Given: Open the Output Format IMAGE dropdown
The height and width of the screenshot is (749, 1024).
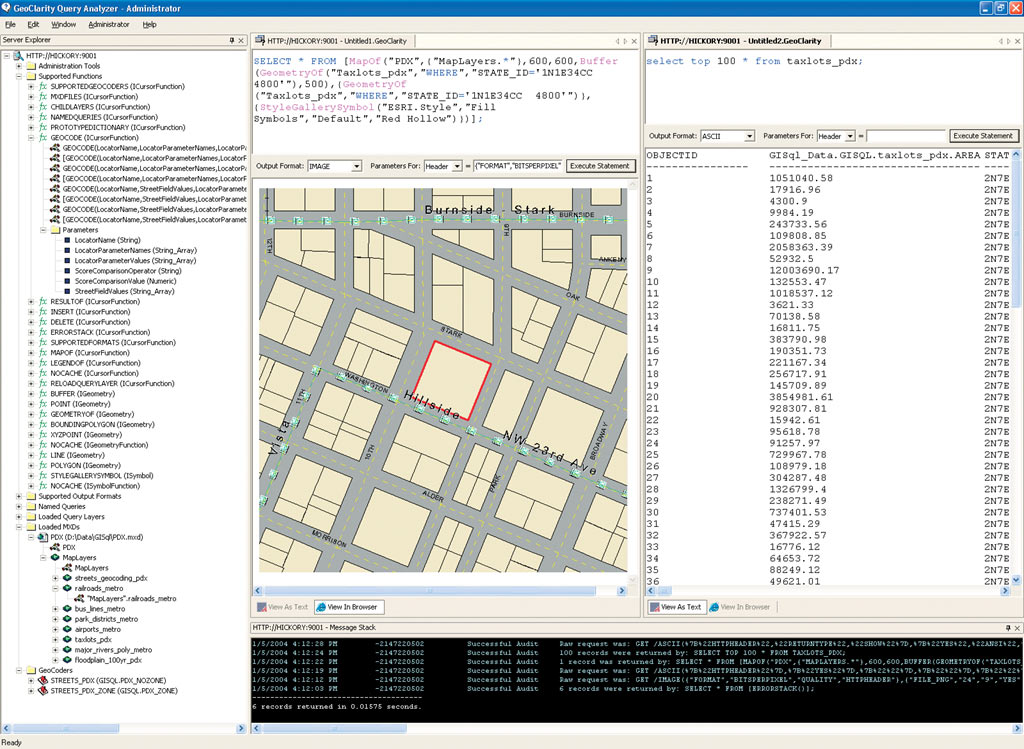Looking at the screenshot, I should tap(356, 166).
